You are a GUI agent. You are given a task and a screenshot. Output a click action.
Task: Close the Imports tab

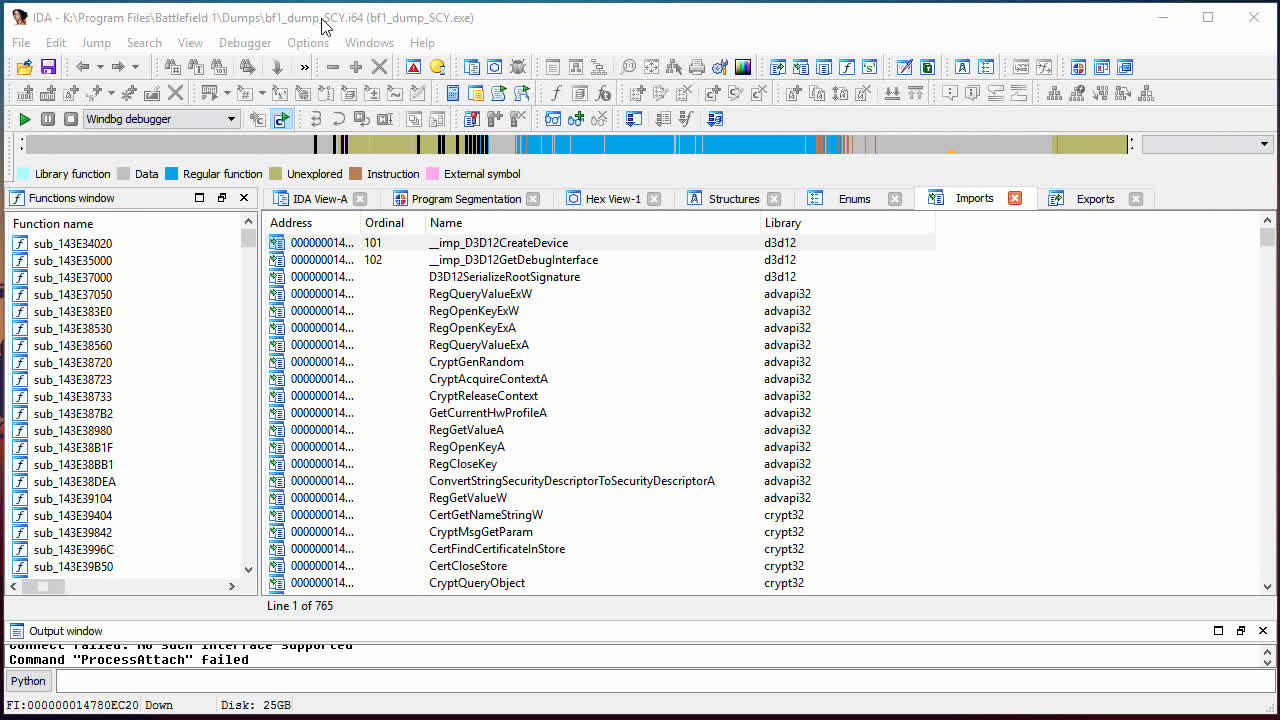[1015, 198]
